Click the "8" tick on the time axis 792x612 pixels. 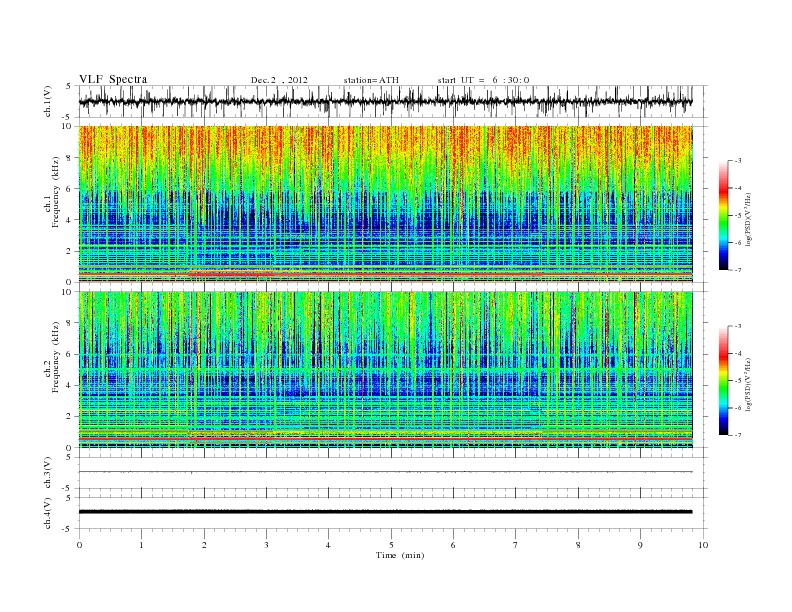coord(578,545)
